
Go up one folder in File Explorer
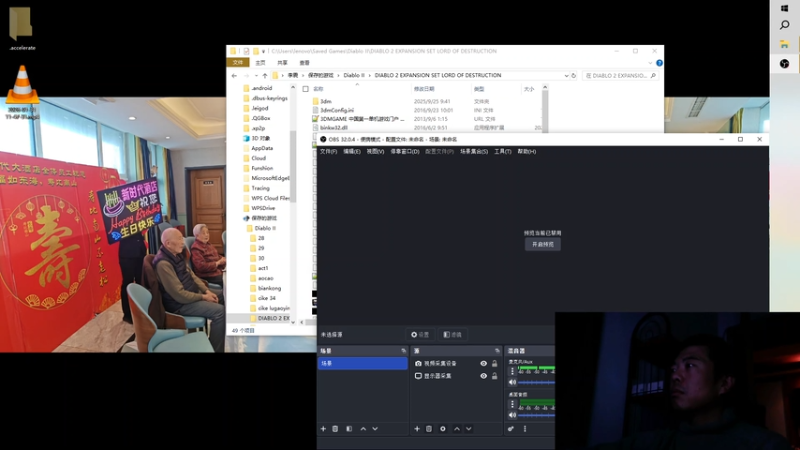point(264,76)
